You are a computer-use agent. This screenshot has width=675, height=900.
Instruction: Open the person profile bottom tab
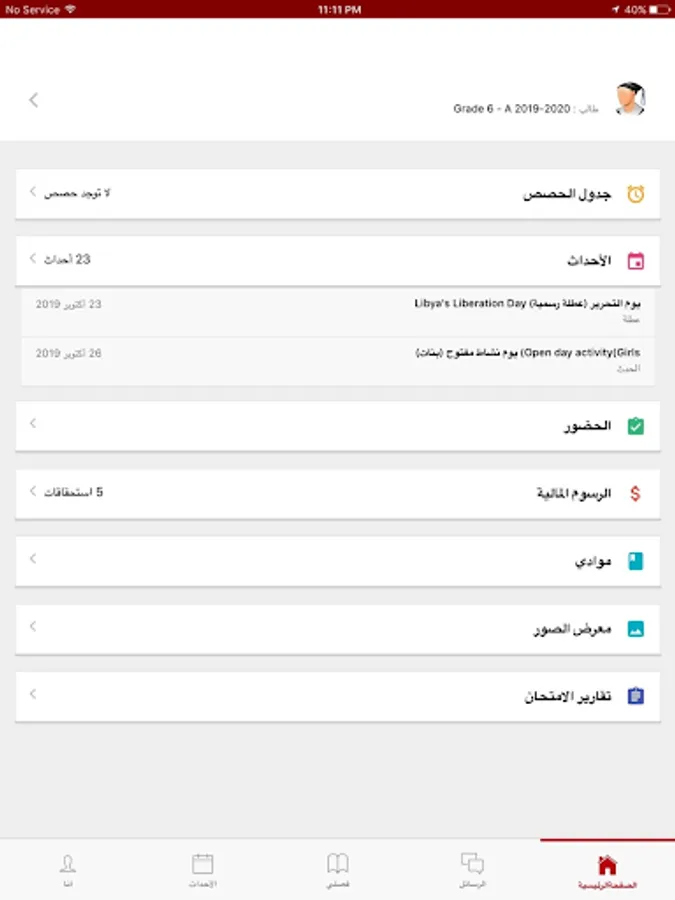coord(68,870)
